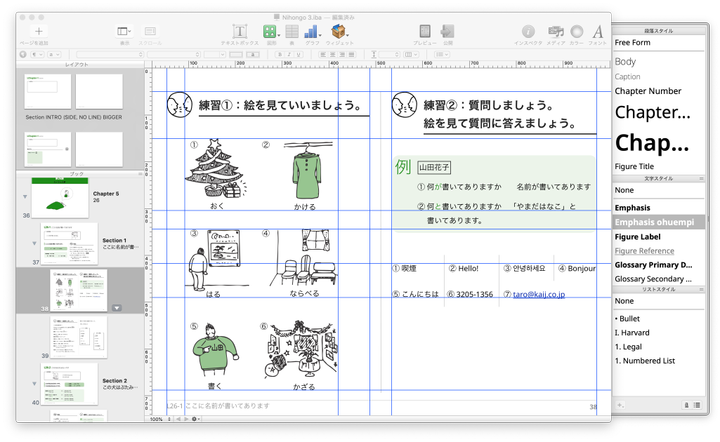Click the Preview iPad button
Viewport: 720px width, 442px height.
425,32
